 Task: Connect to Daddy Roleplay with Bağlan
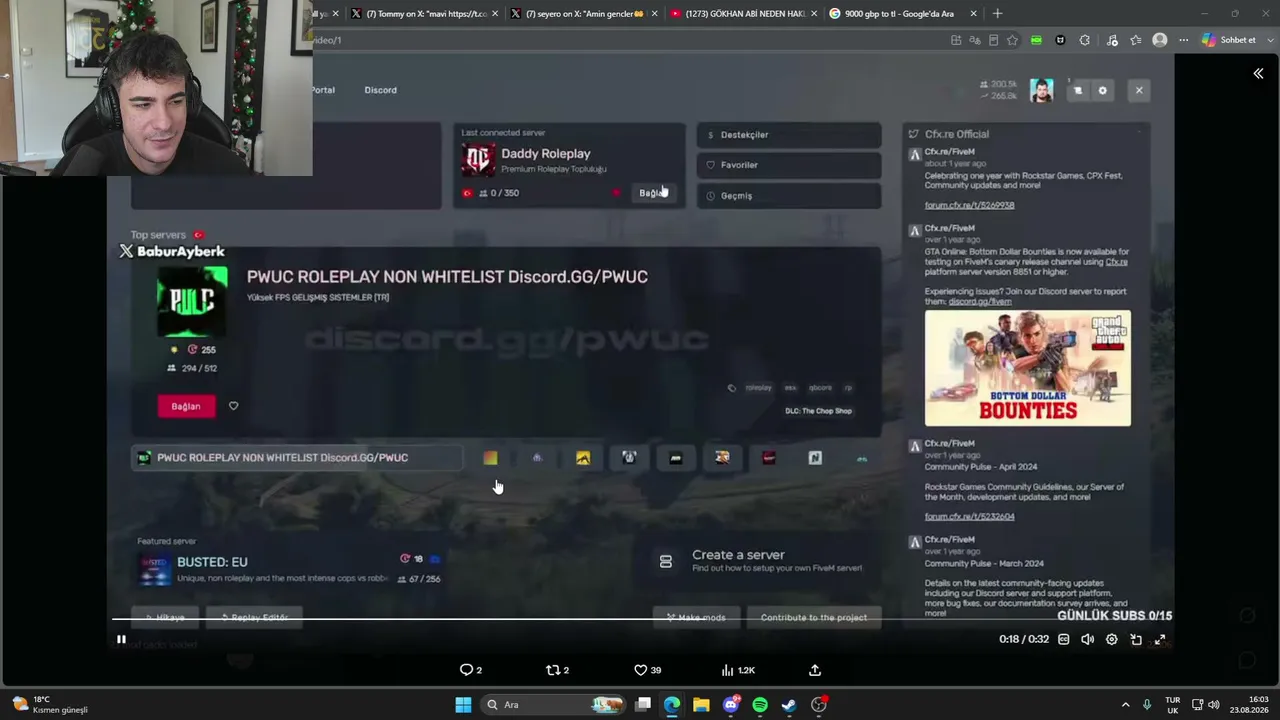click(653, 193)
